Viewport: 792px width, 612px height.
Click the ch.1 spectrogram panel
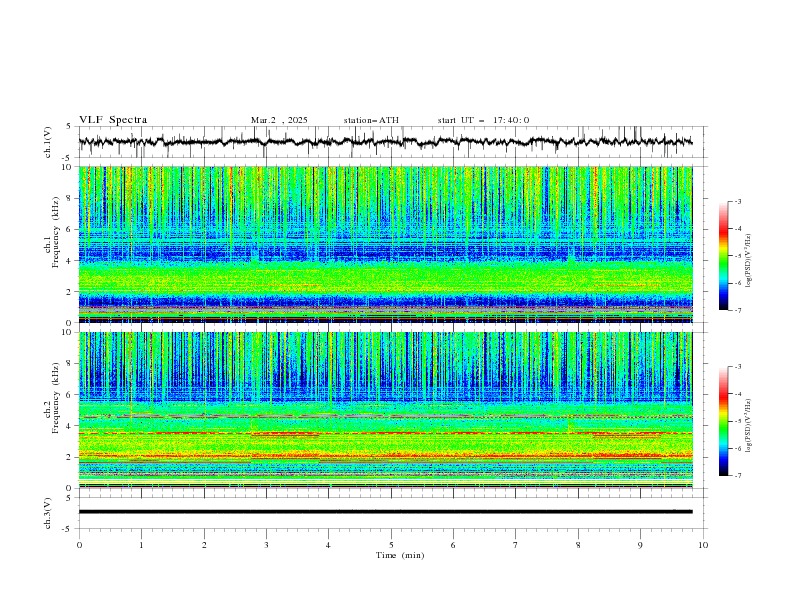click(385, 244)
